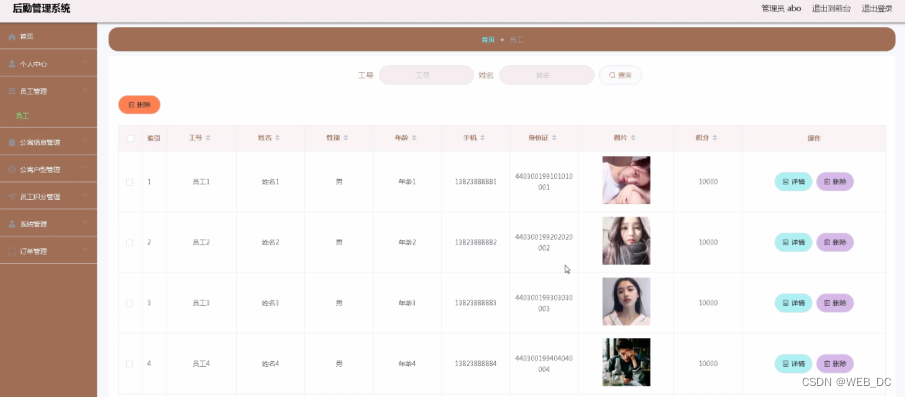Image resolution: width=906 pixels, height=397 pixels.
Task: Click the orange 删除 batch delete button
Action: [139, 105]
